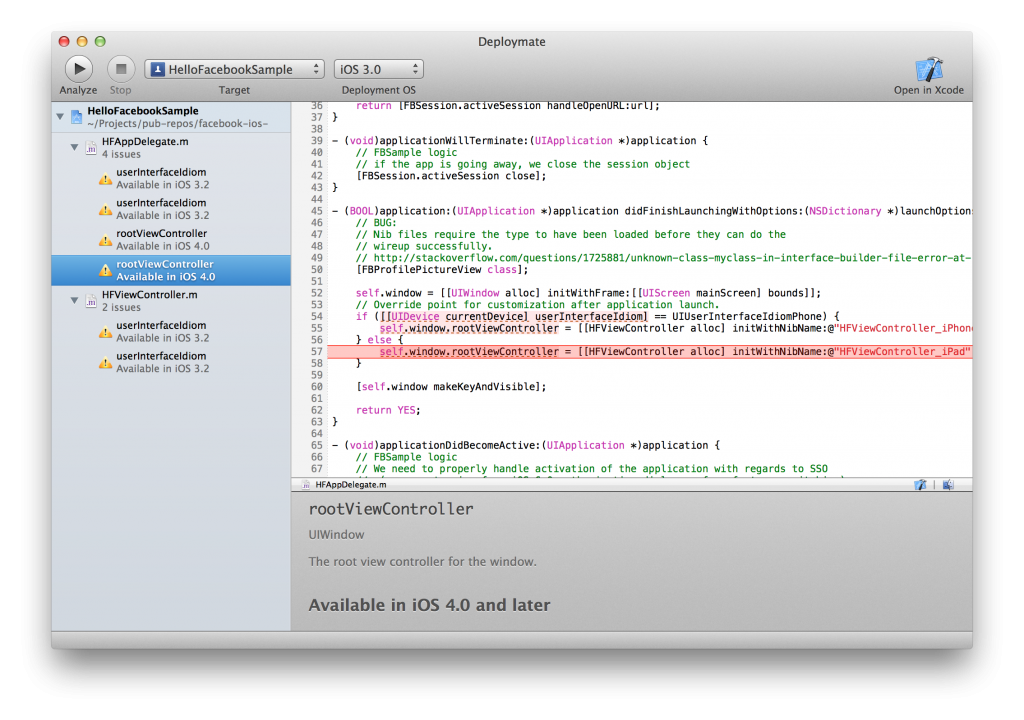This screenshot has width=1024, height=720.
Task: Click warning icon on the unselected rootViewController issue
Action: coord(105,240)
